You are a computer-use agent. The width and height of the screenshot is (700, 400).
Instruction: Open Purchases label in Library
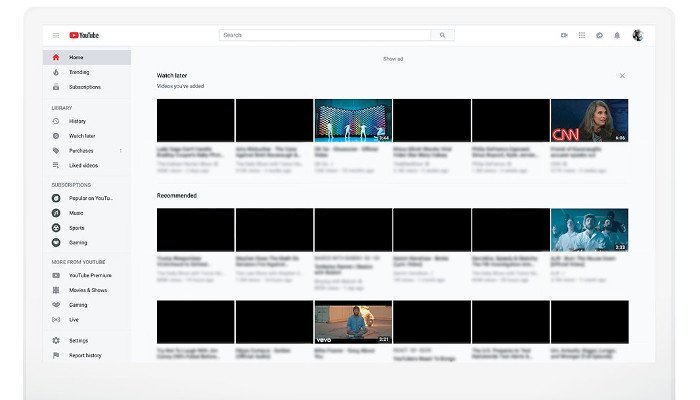[x=81, y=151]
